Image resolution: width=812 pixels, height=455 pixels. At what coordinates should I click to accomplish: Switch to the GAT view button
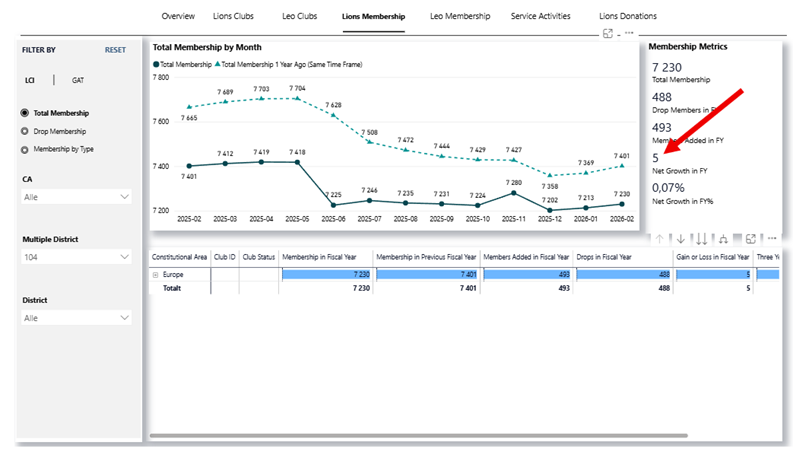[x=77, y=80]
